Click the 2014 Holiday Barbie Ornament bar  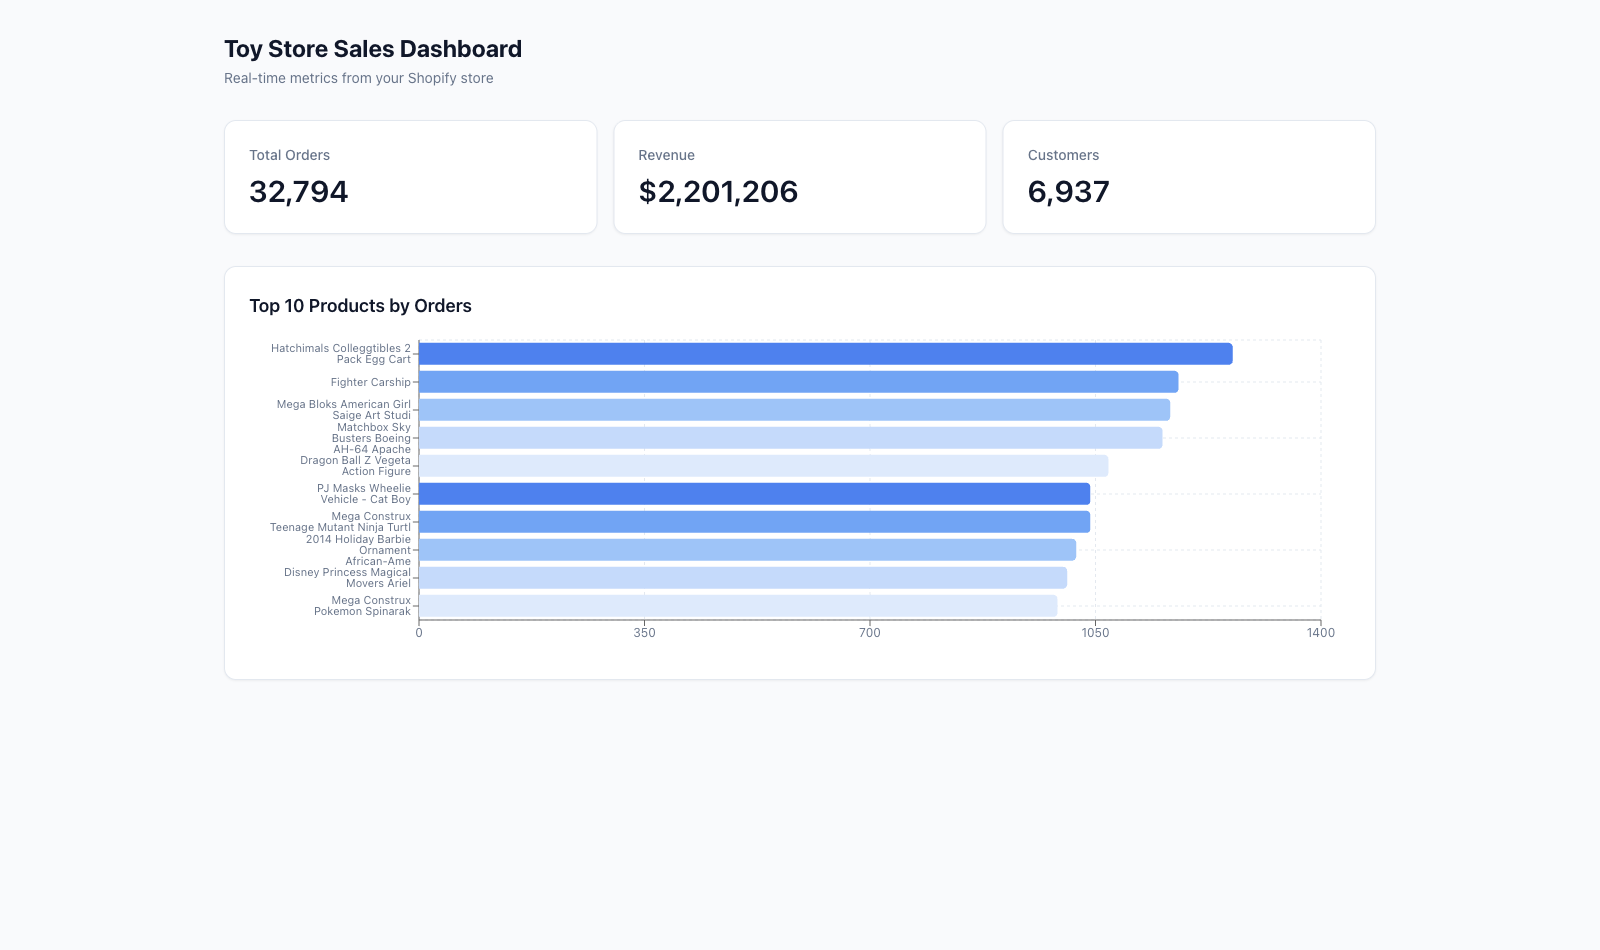coord(747,550)
